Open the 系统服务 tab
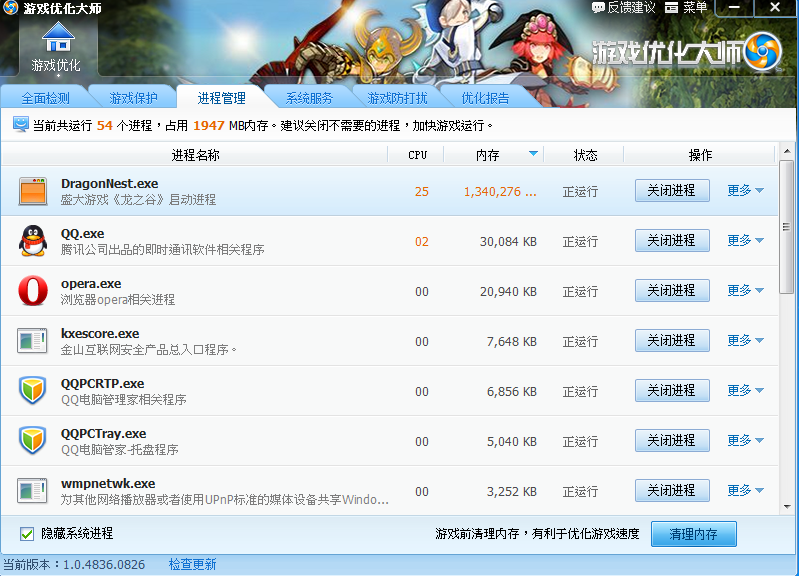 tap(309, 98)
